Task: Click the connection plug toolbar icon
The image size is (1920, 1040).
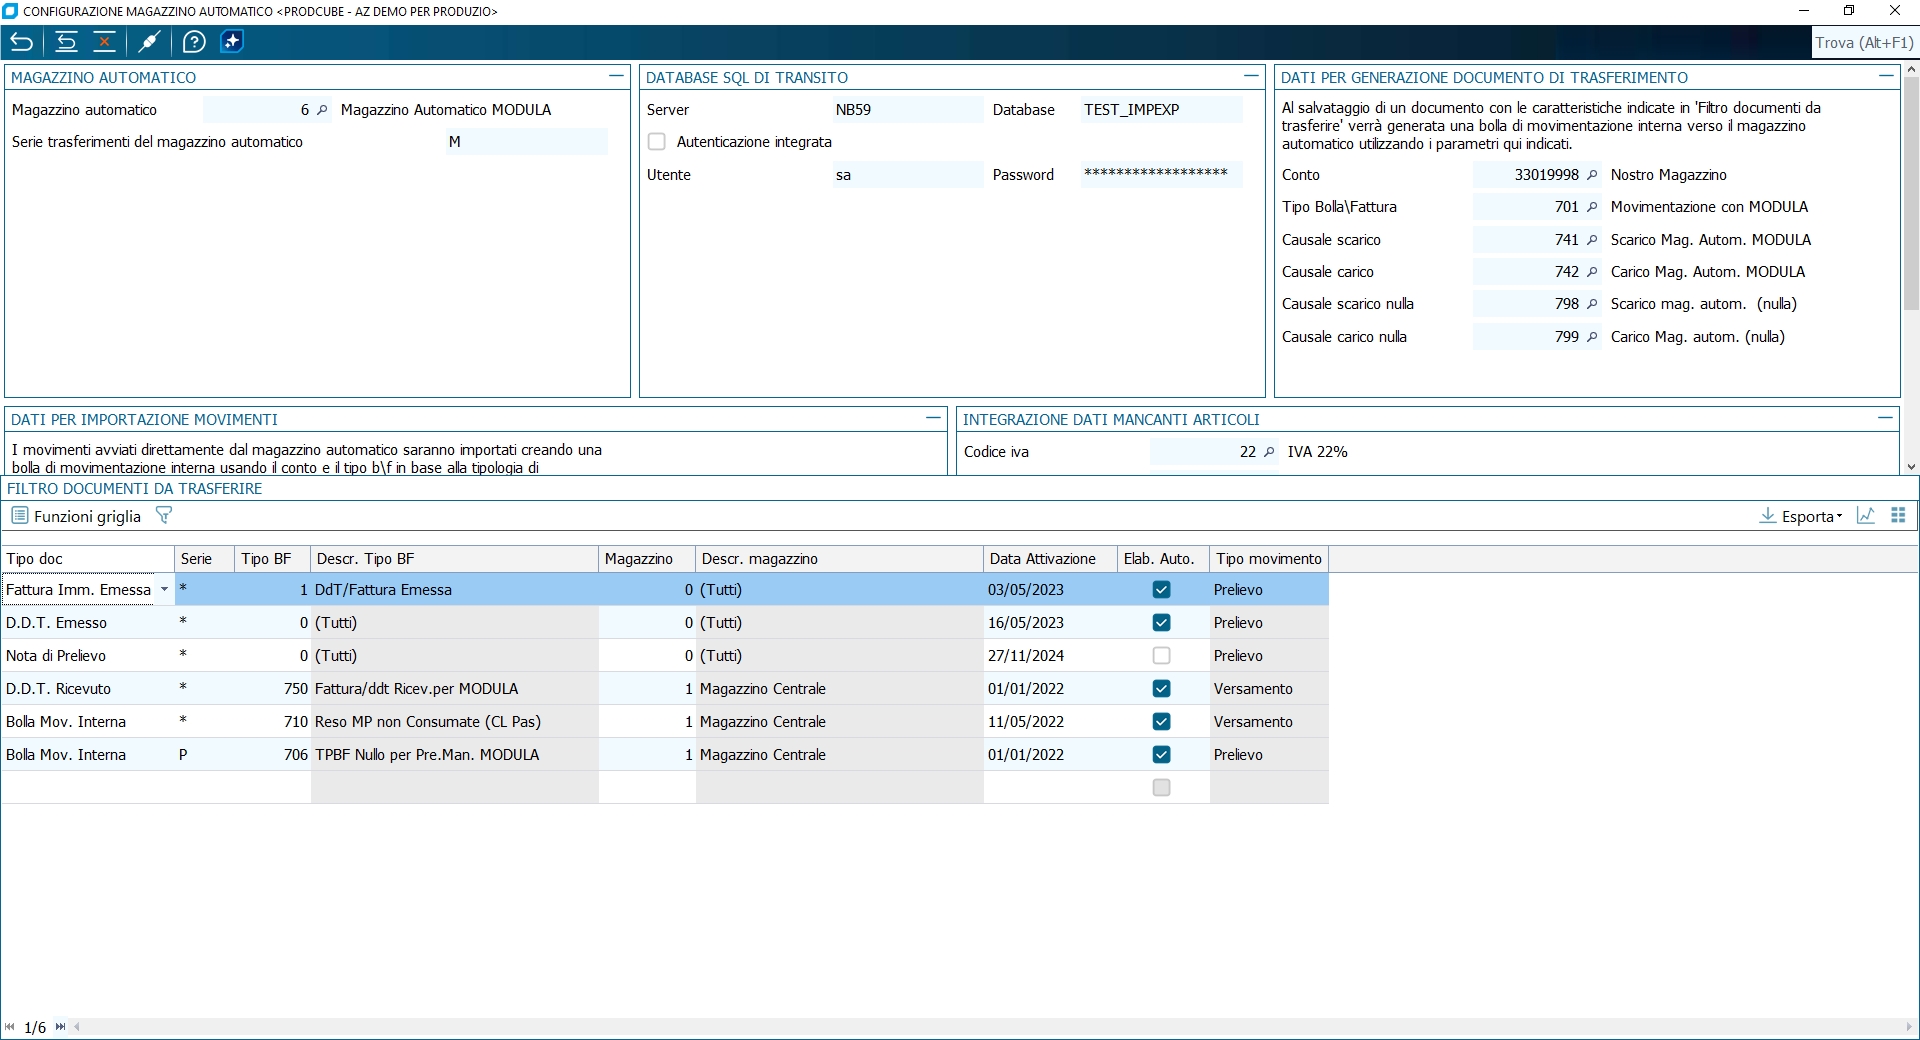Action: pyautogui.click(x=149, y=42)
